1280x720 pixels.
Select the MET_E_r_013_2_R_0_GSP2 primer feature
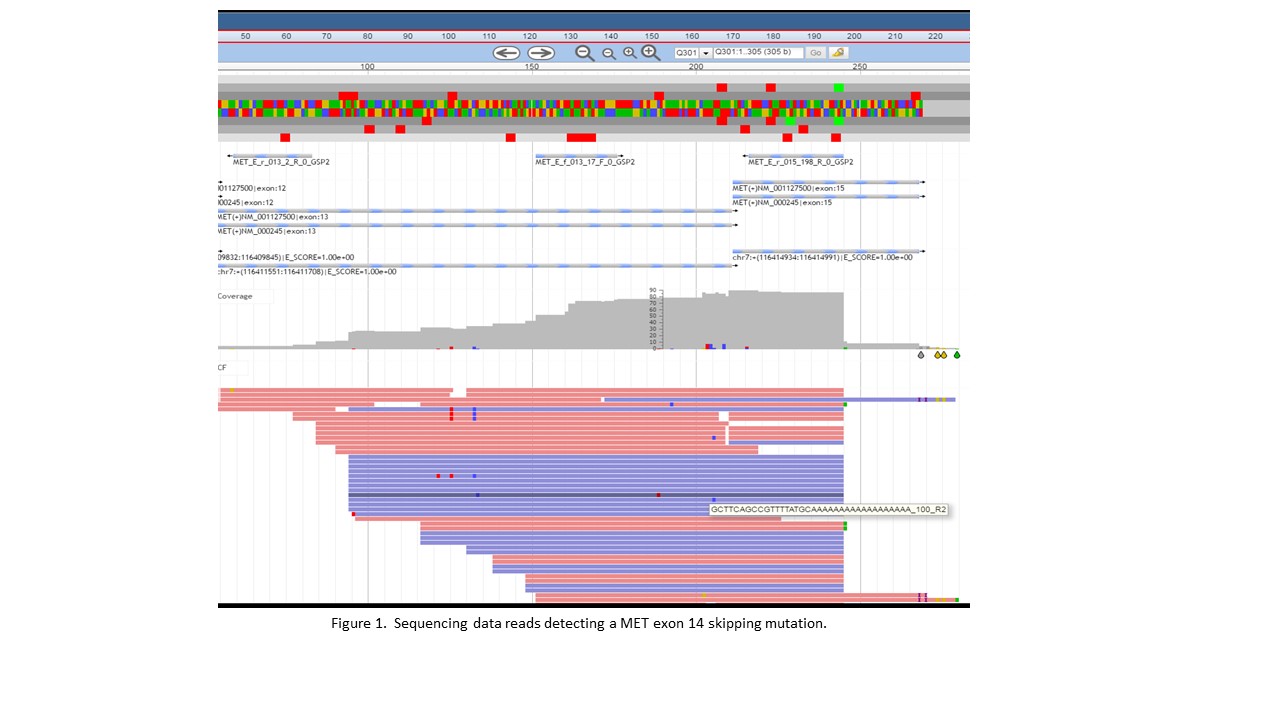tap(281, 161)
